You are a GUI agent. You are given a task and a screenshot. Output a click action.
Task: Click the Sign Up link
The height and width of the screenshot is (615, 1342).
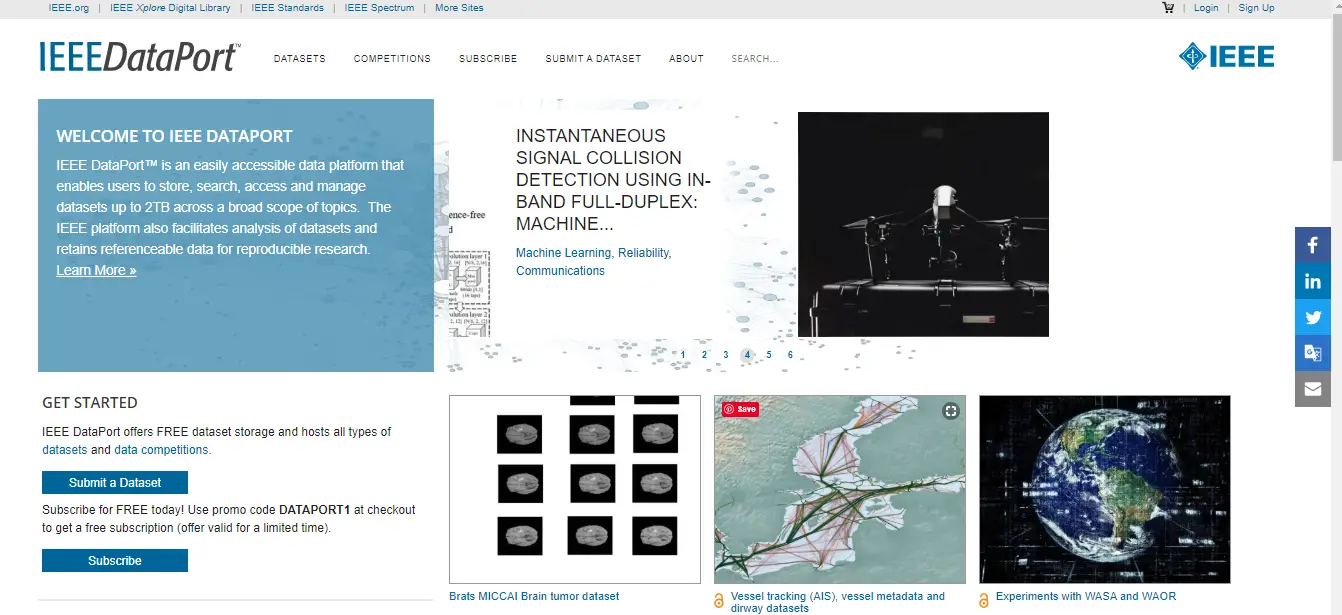(x=1256, y=8)
